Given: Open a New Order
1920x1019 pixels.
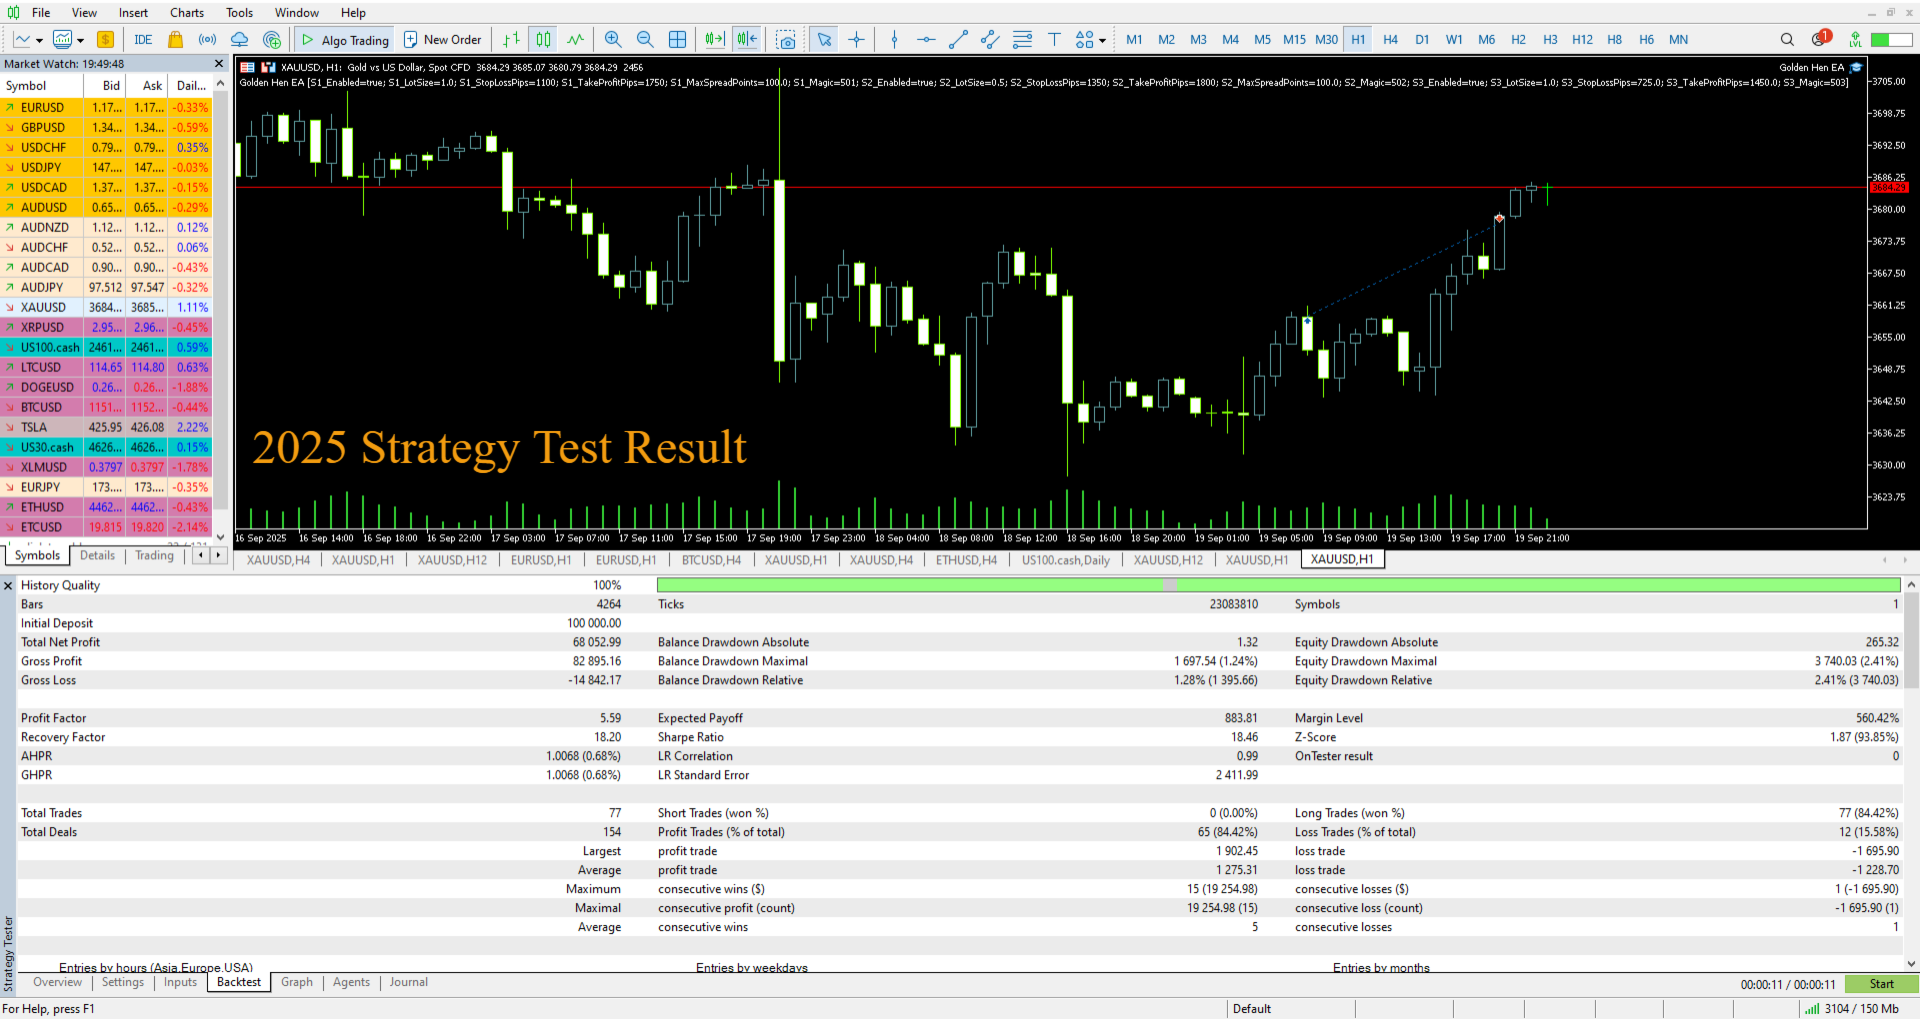Looking at the screenshot, I should tap(443, 39).
